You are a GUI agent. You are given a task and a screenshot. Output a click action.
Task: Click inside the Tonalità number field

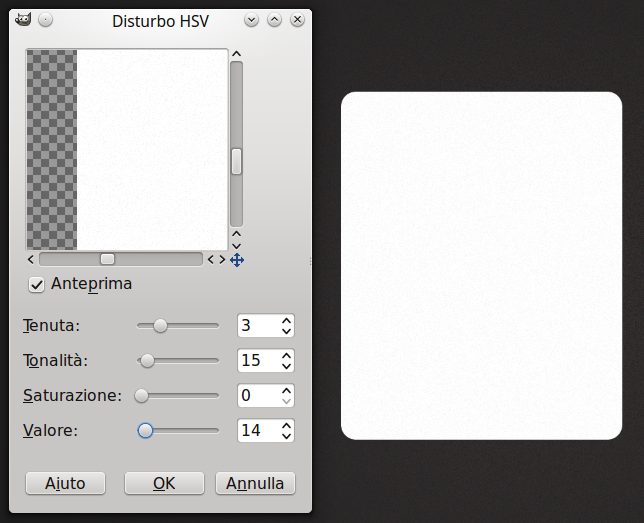tap(259, 361)
